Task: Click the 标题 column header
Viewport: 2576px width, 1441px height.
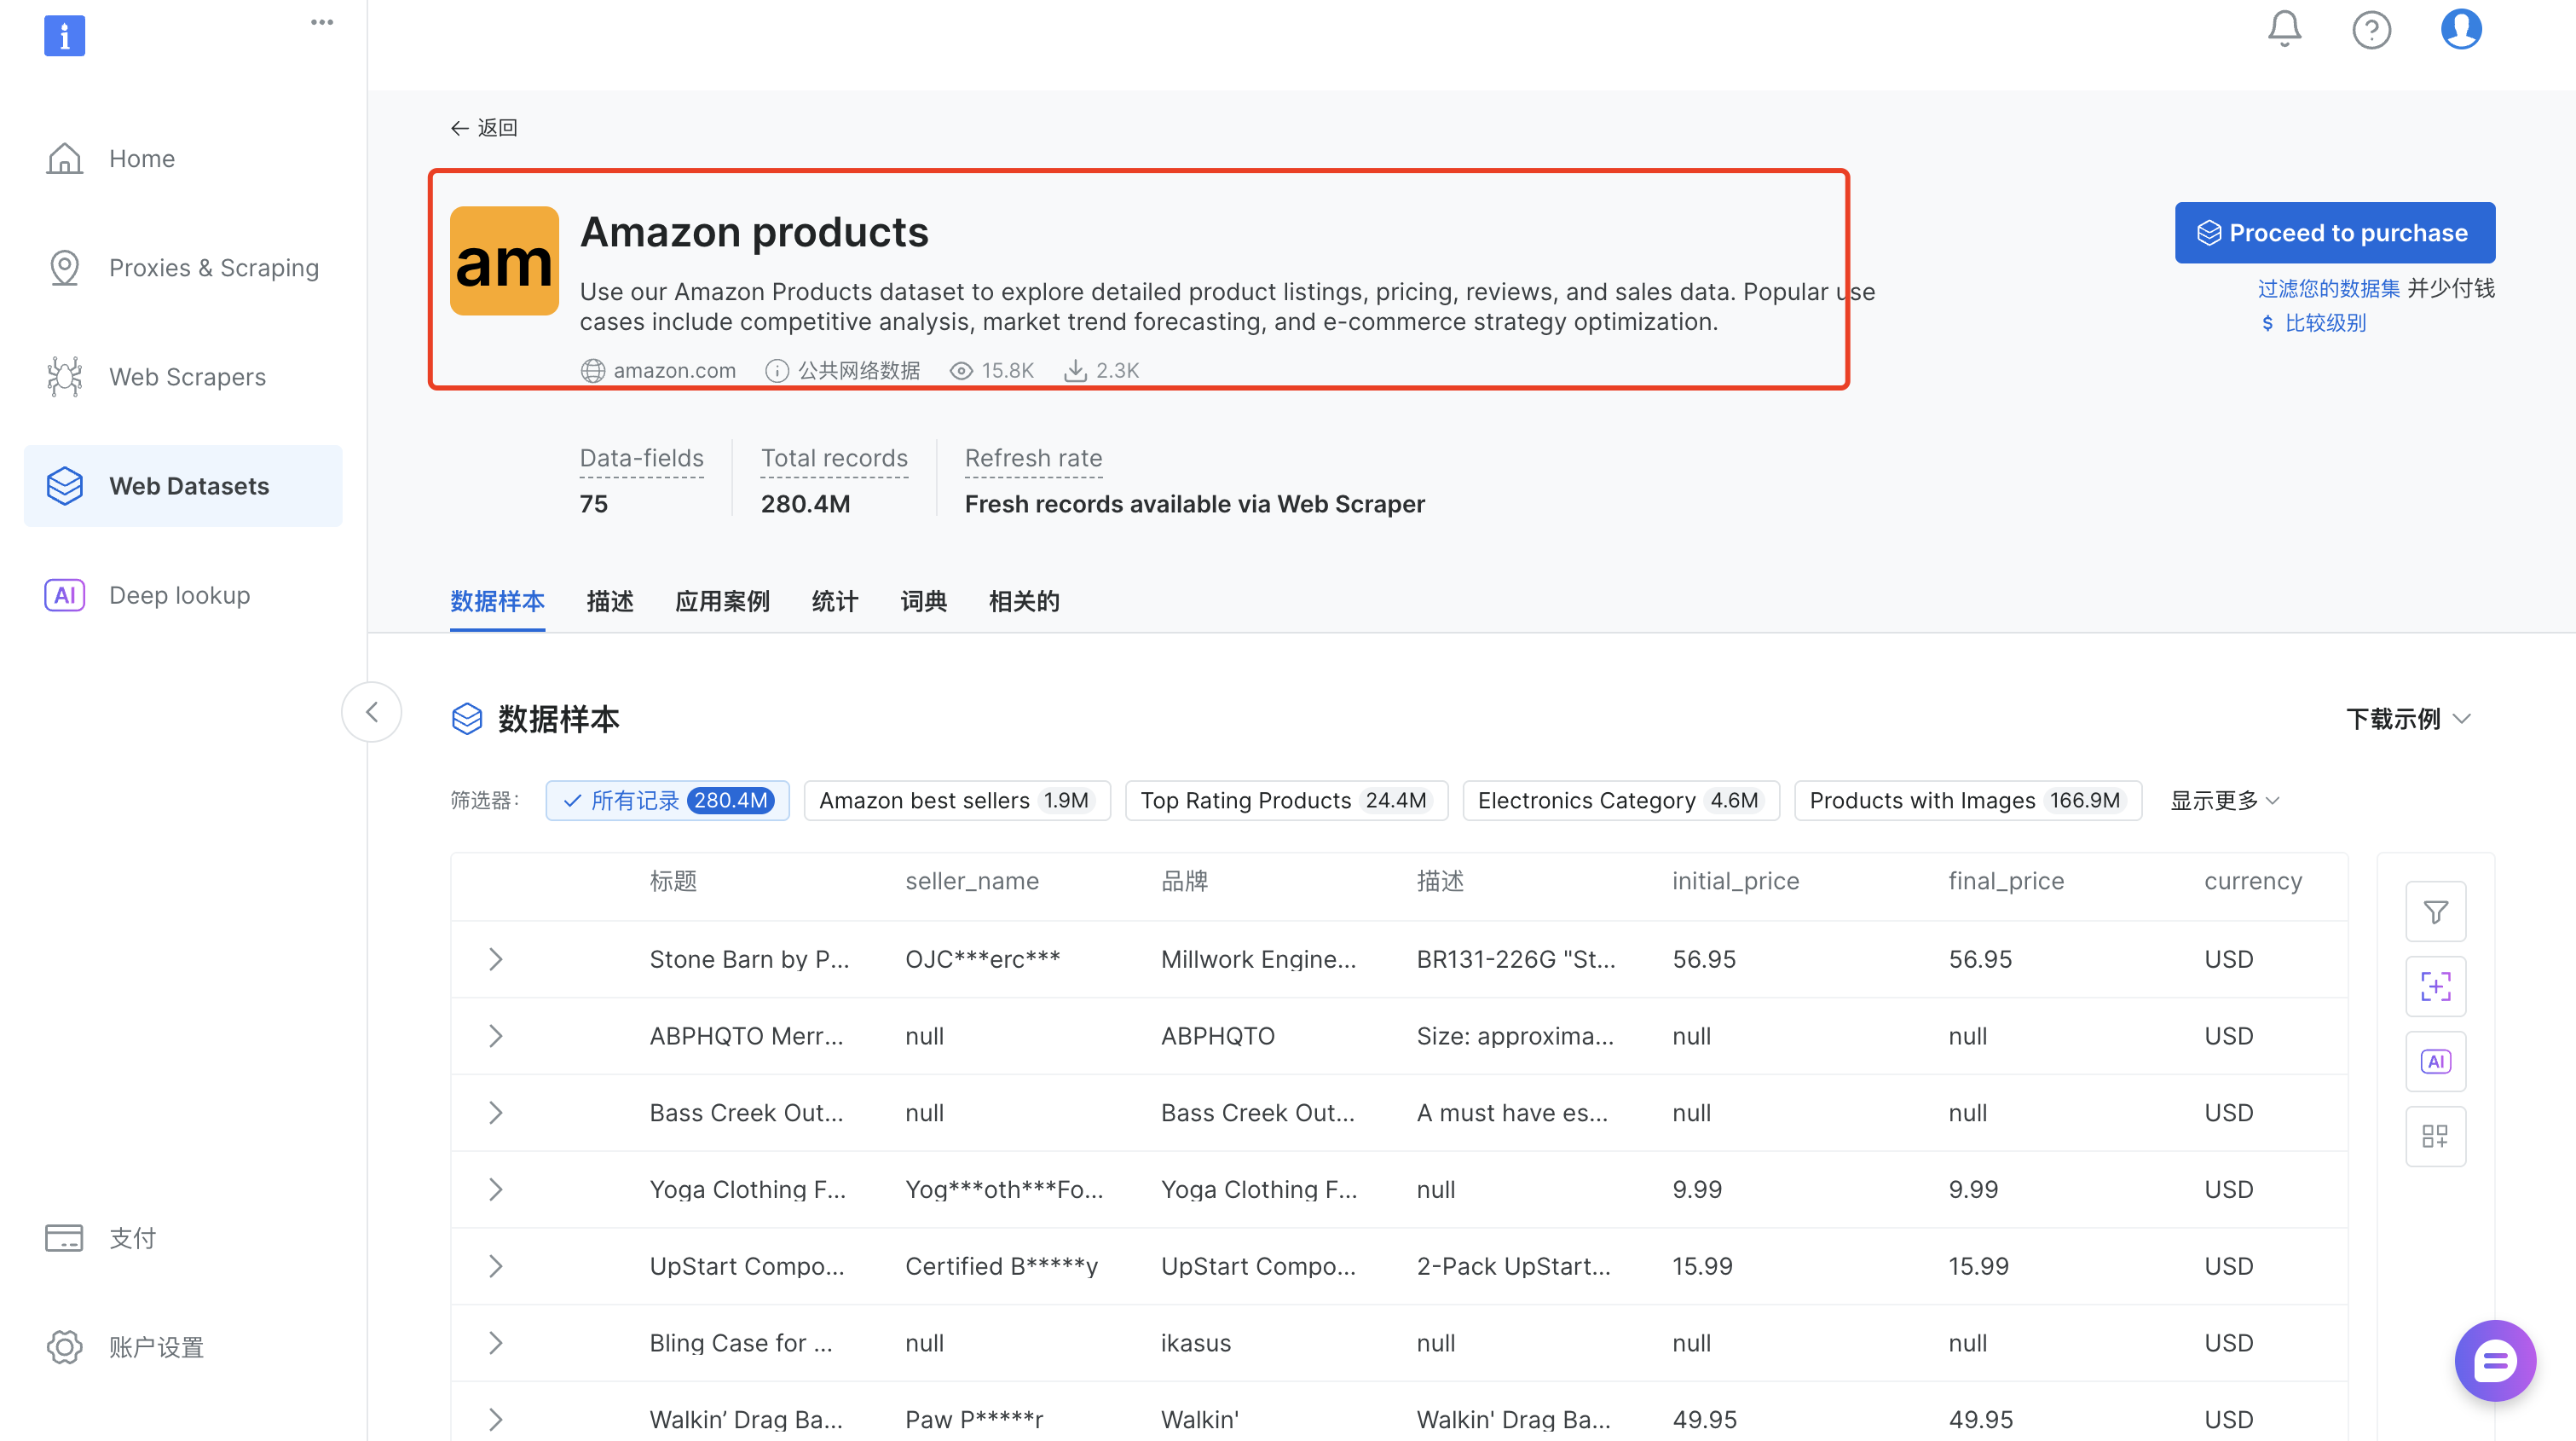Action: coord(673,881)
